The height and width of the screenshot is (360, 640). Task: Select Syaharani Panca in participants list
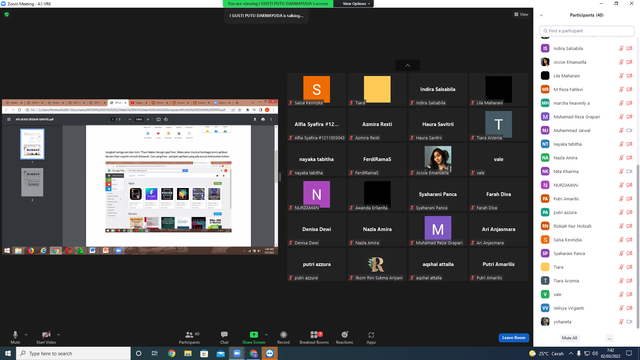pos(586,253)
